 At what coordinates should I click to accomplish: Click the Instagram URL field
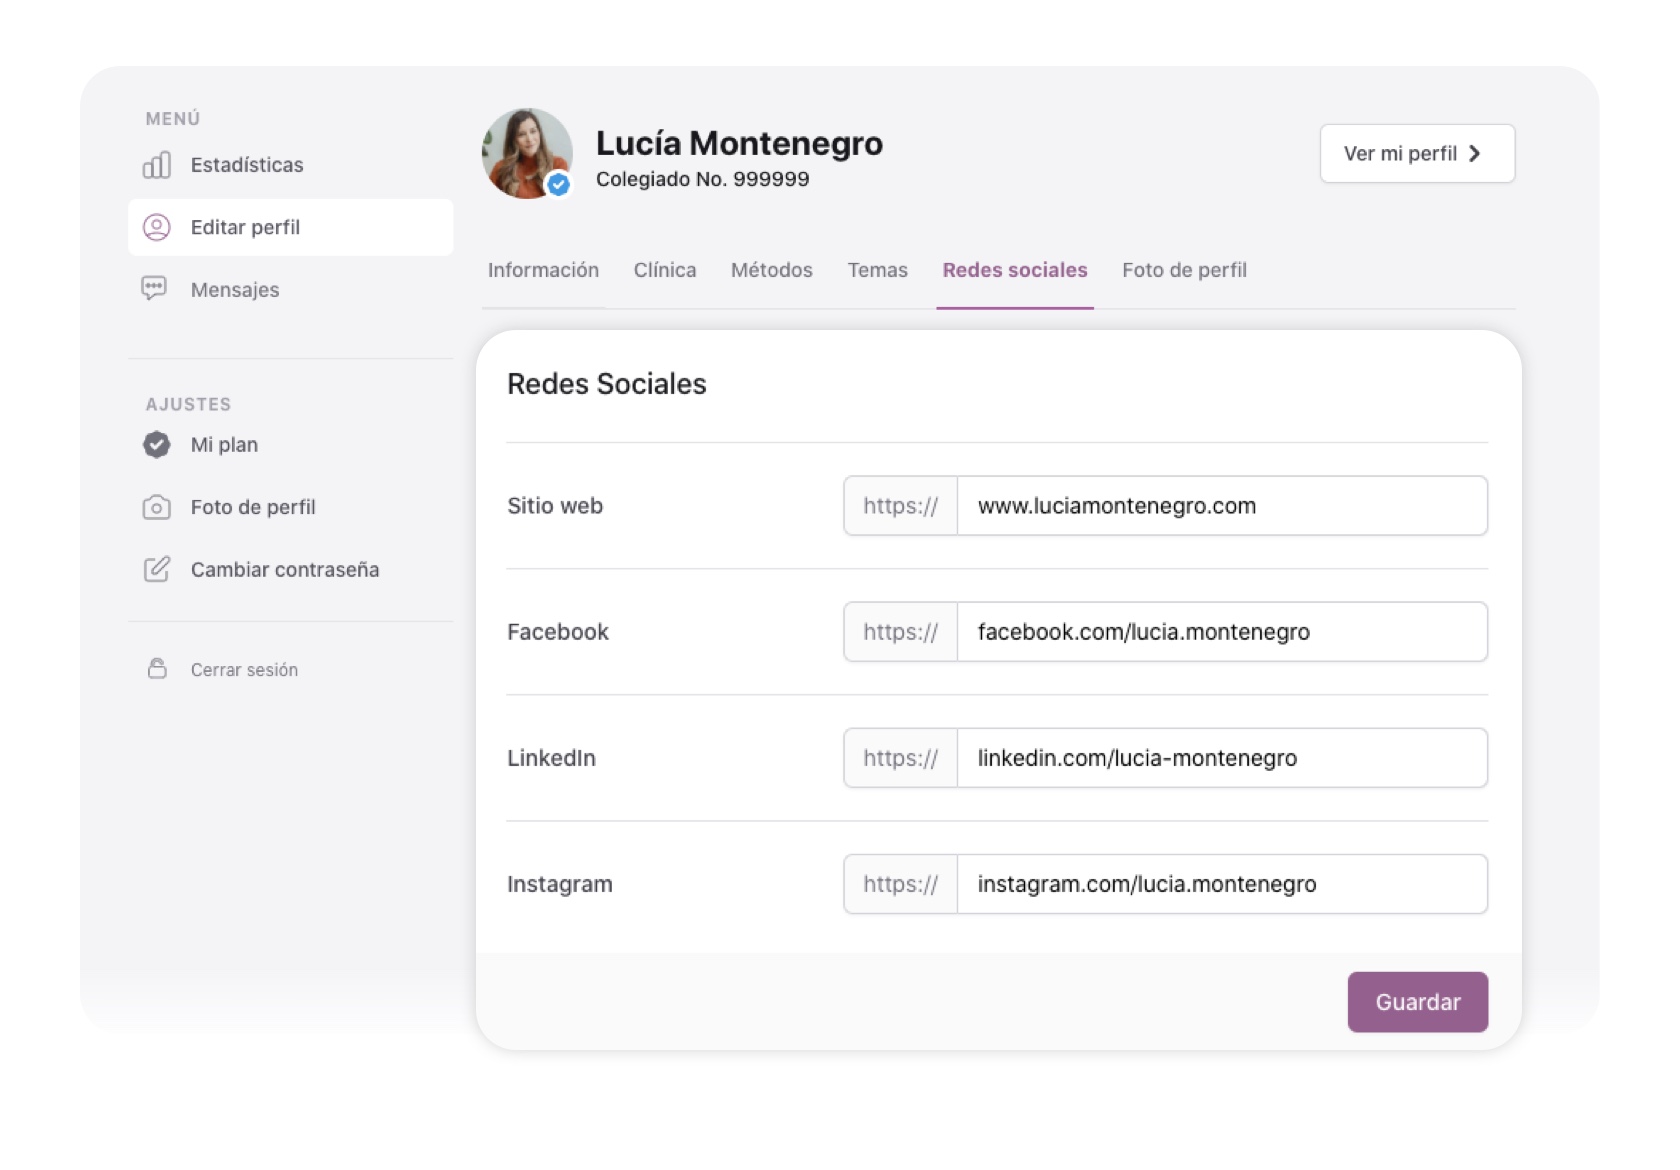click(1222, 884)
